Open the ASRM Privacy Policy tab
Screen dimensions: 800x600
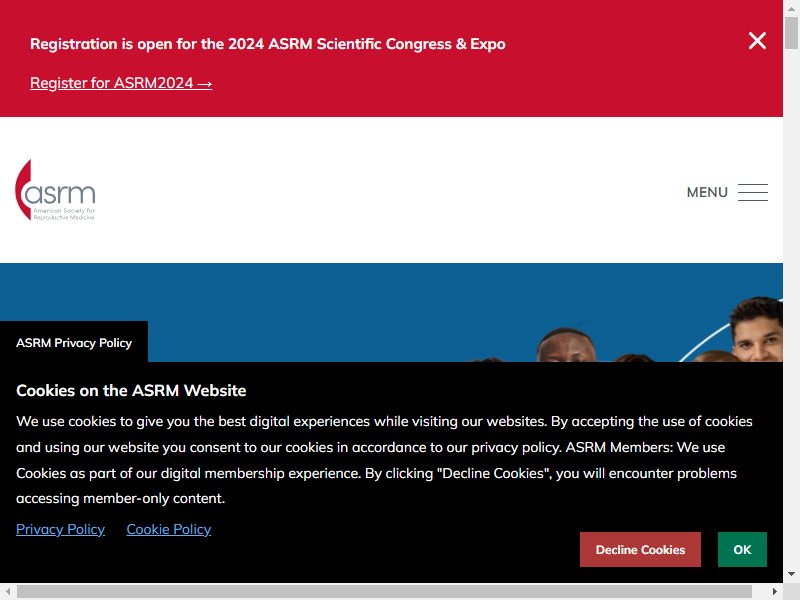tap(74, 342)
